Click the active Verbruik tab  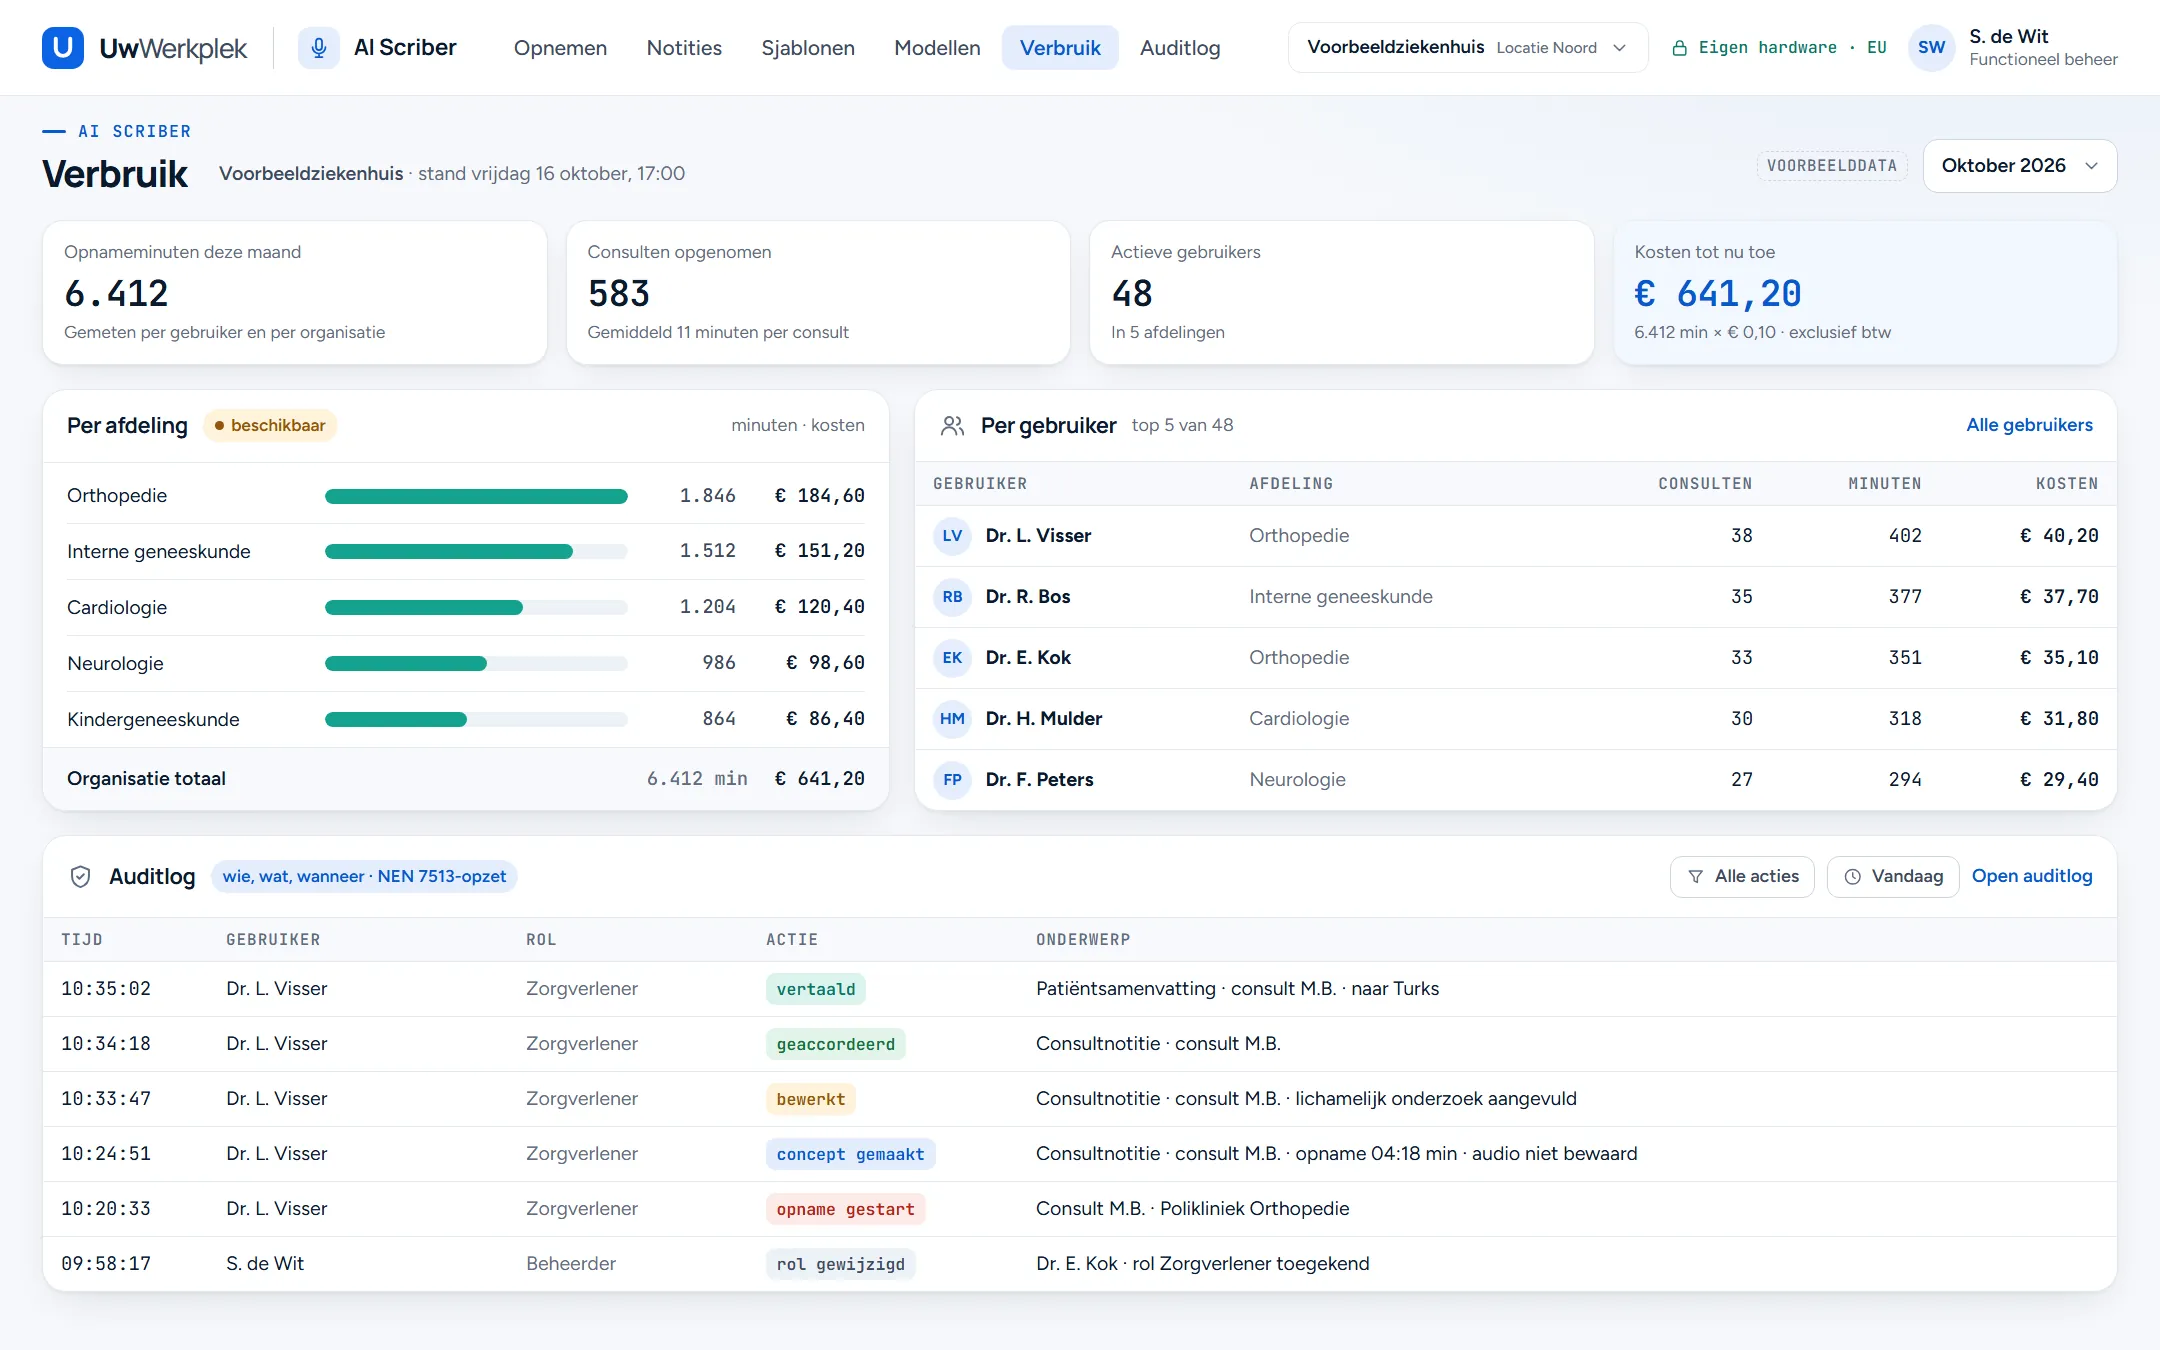pos(1060,47)
